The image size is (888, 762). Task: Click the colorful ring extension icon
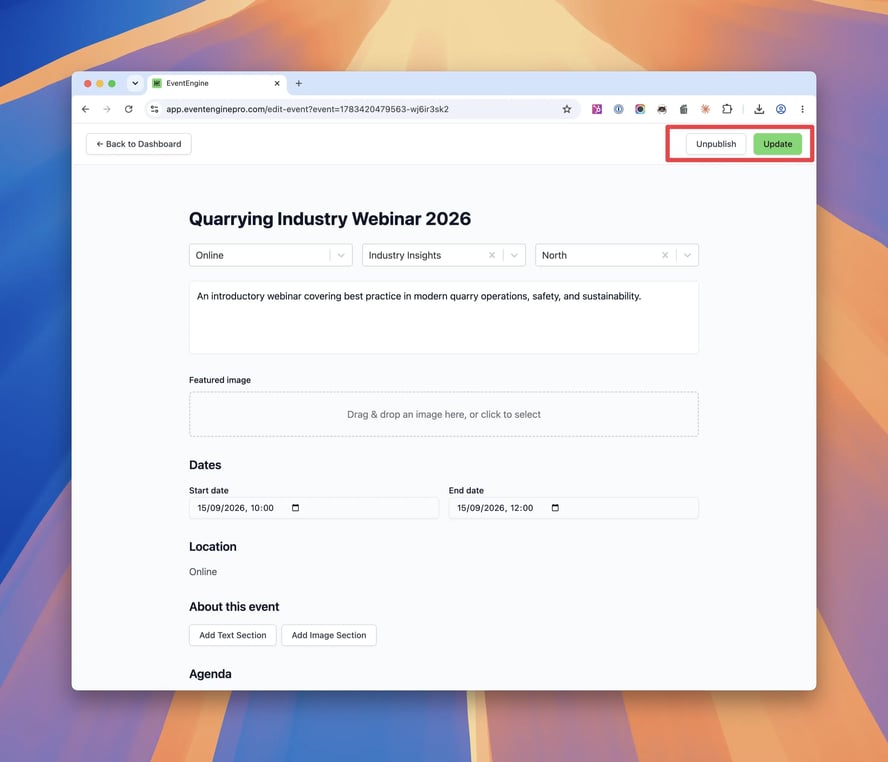tap(640, 109)
